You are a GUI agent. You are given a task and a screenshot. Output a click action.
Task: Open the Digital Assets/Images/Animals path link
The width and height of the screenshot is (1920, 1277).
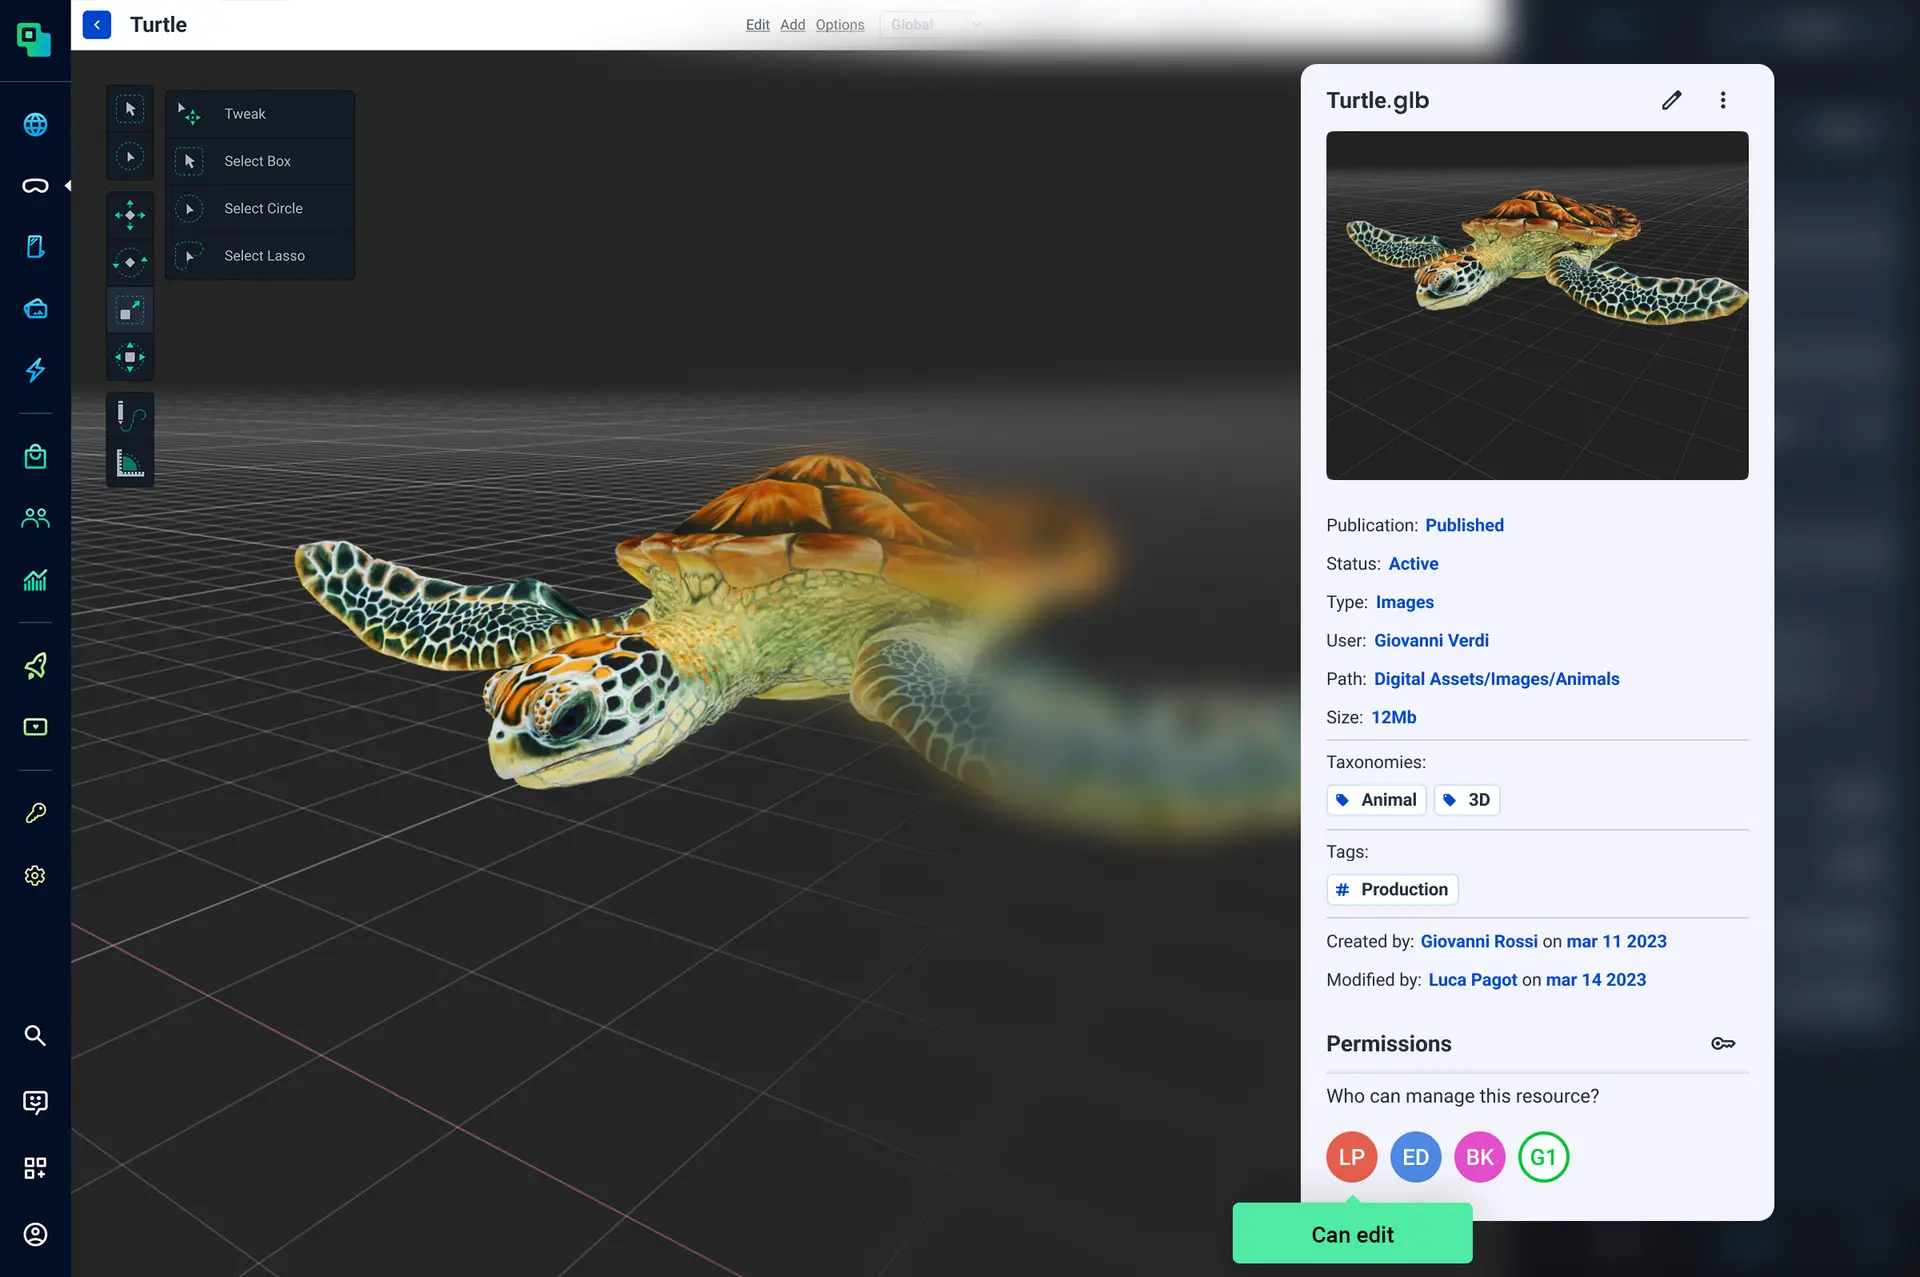click(x=1496, y=679)
